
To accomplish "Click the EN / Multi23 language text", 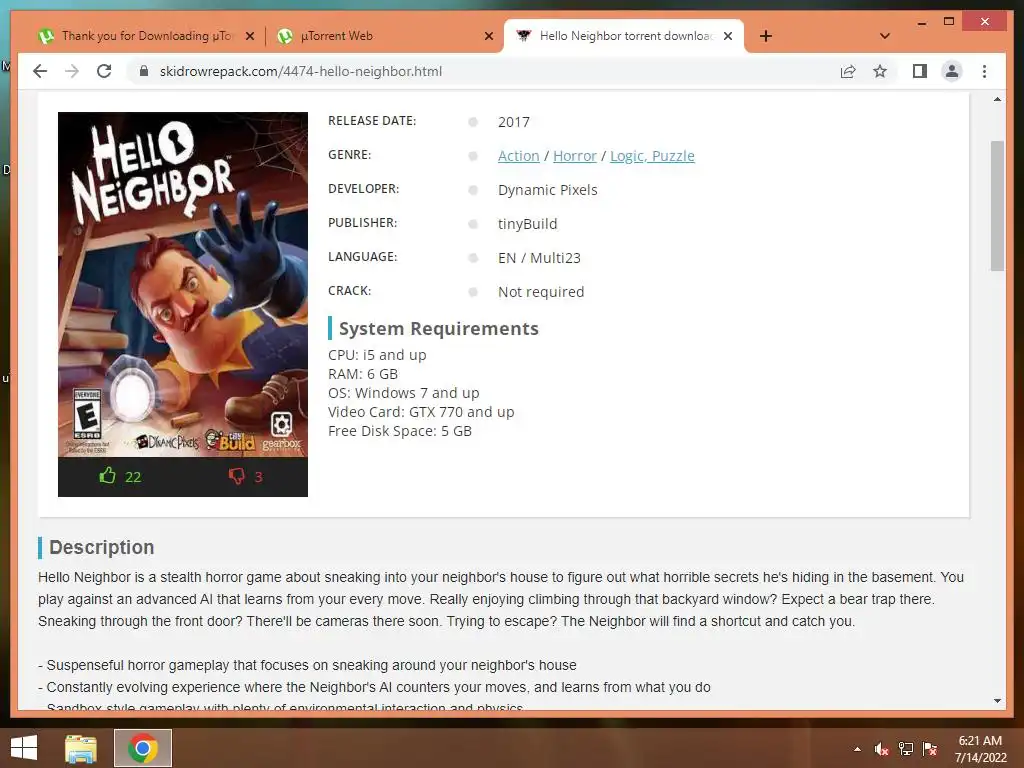I will click(539, 258).
